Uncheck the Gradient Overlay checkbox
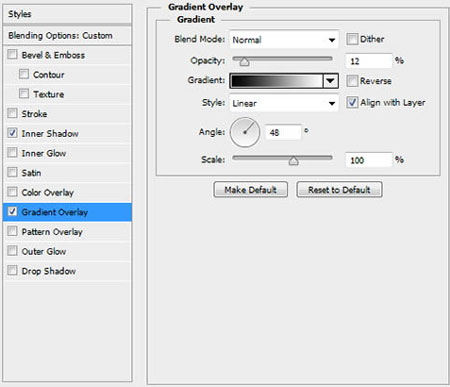 (12, 212)
